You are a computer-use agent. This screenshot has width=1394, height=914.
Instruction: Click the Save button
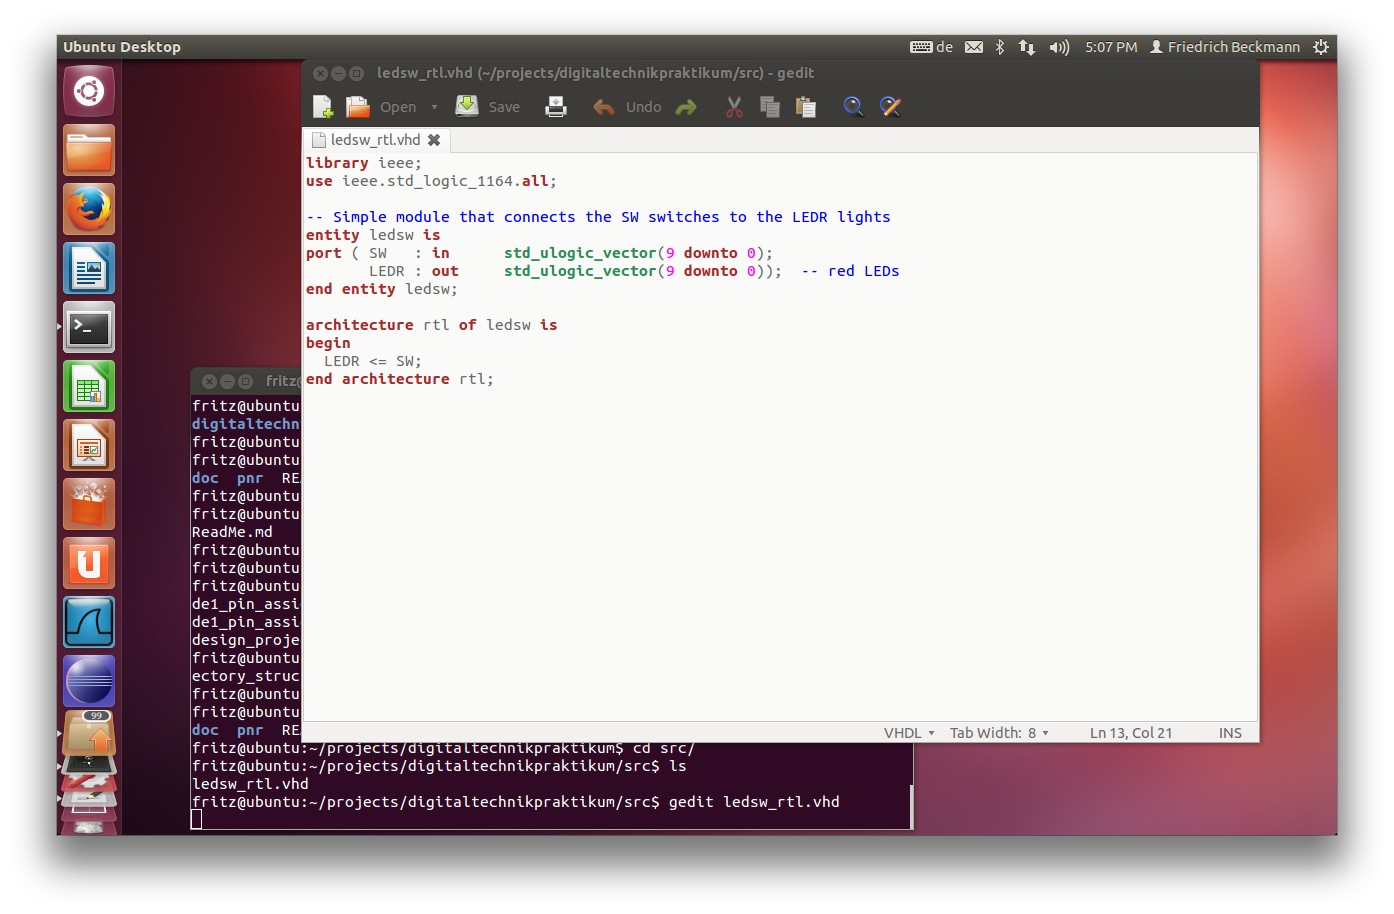click(488, 107)
